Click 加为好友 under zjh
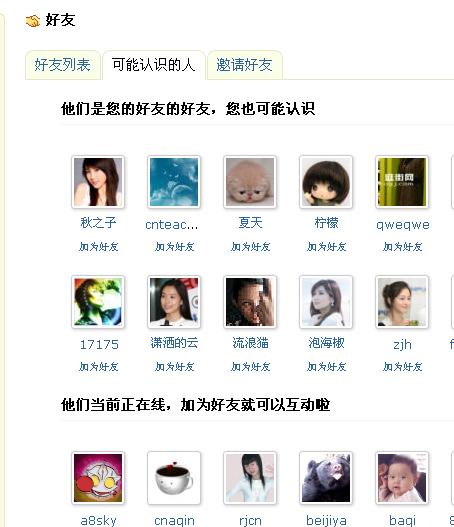Viewport: 454px width, 527px height. pyautogui.click(x=402, y=367)
